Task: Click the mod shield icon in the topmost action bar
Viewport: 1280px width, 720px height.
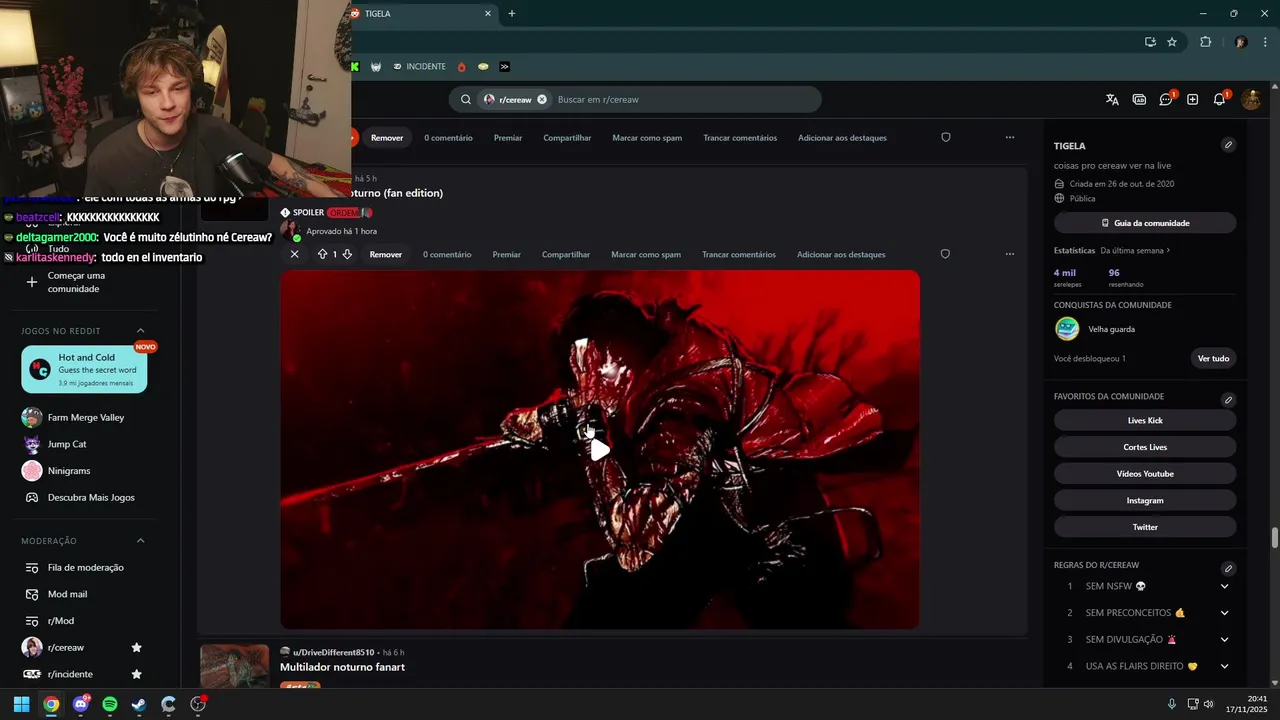Action: (946, 137)
